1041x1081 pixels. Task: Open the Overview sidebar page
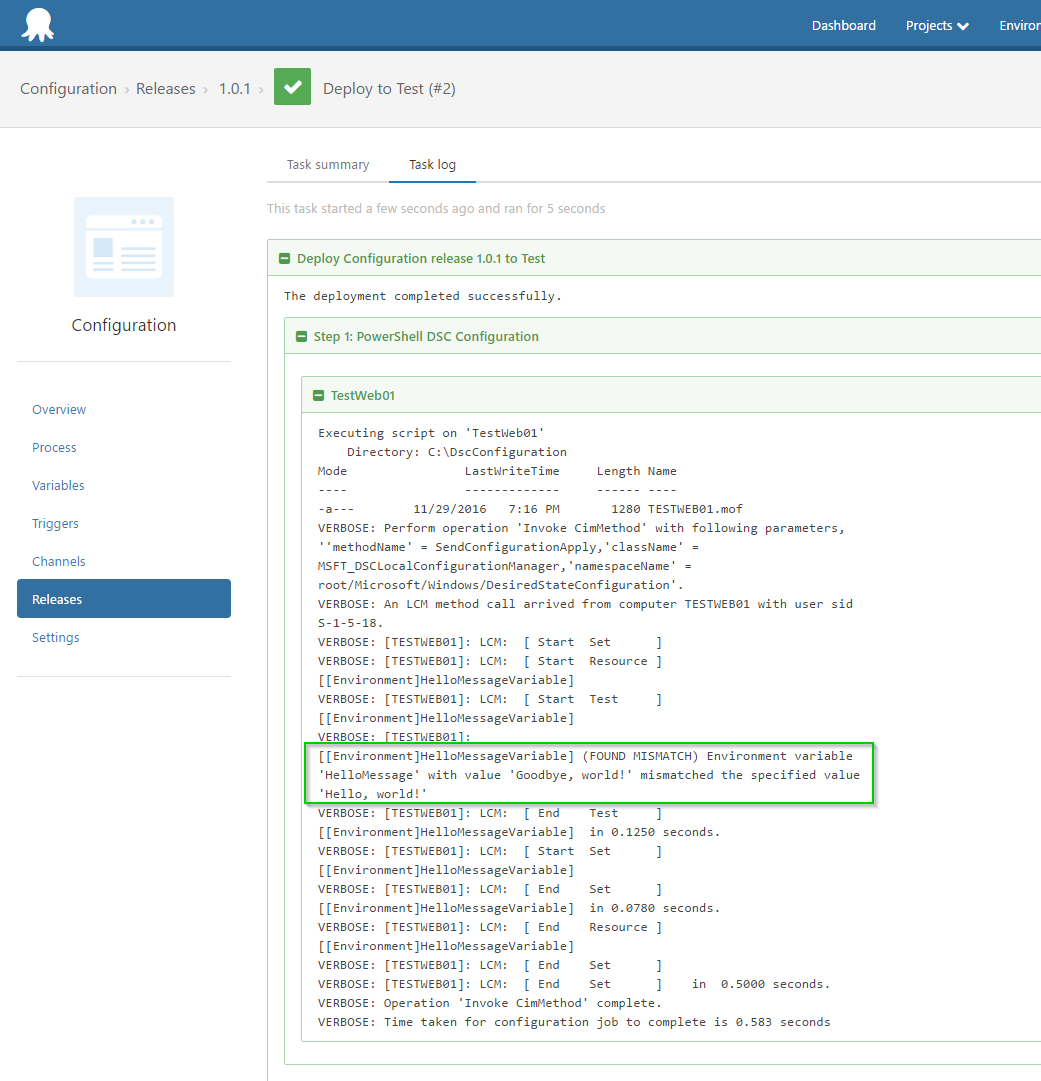59,410
